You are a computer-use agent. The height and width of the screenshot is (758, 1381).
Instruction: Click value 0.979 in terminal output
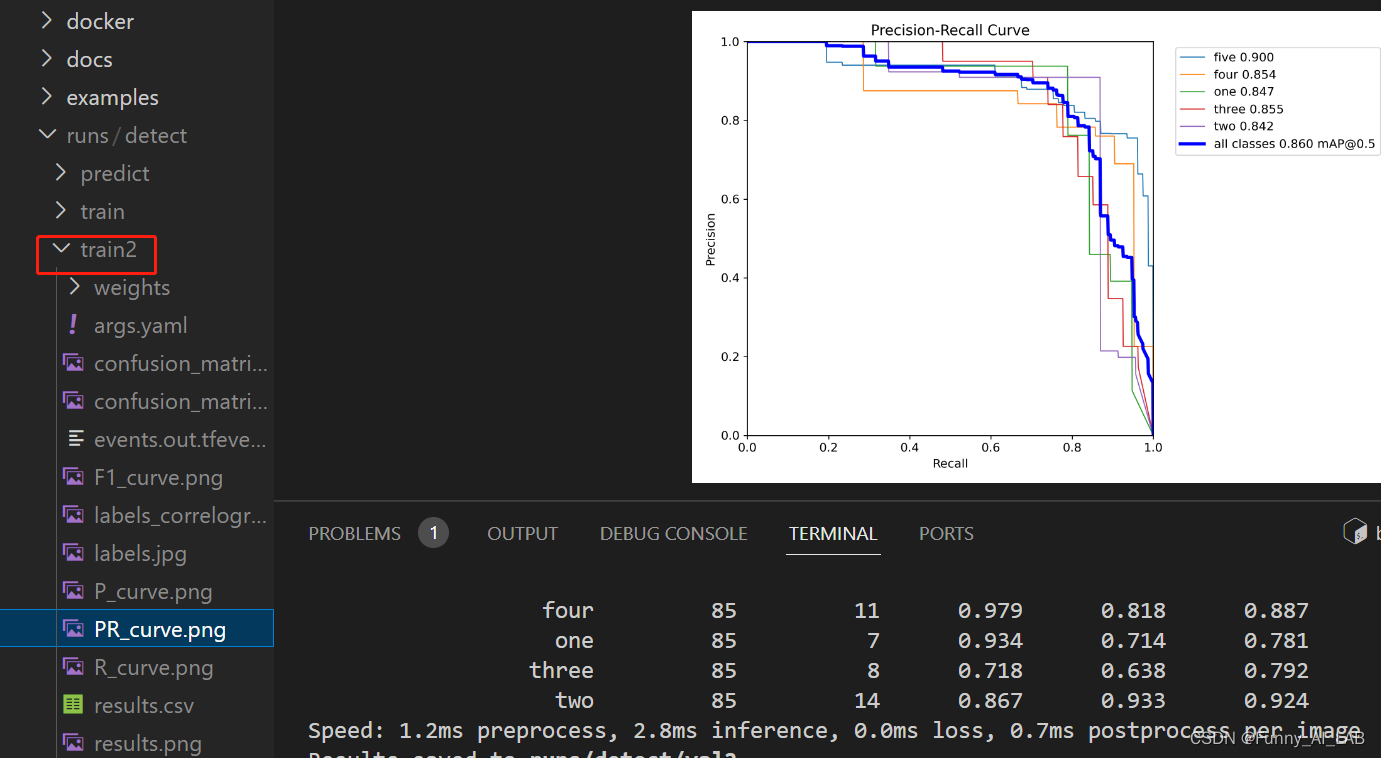point(990,610)
